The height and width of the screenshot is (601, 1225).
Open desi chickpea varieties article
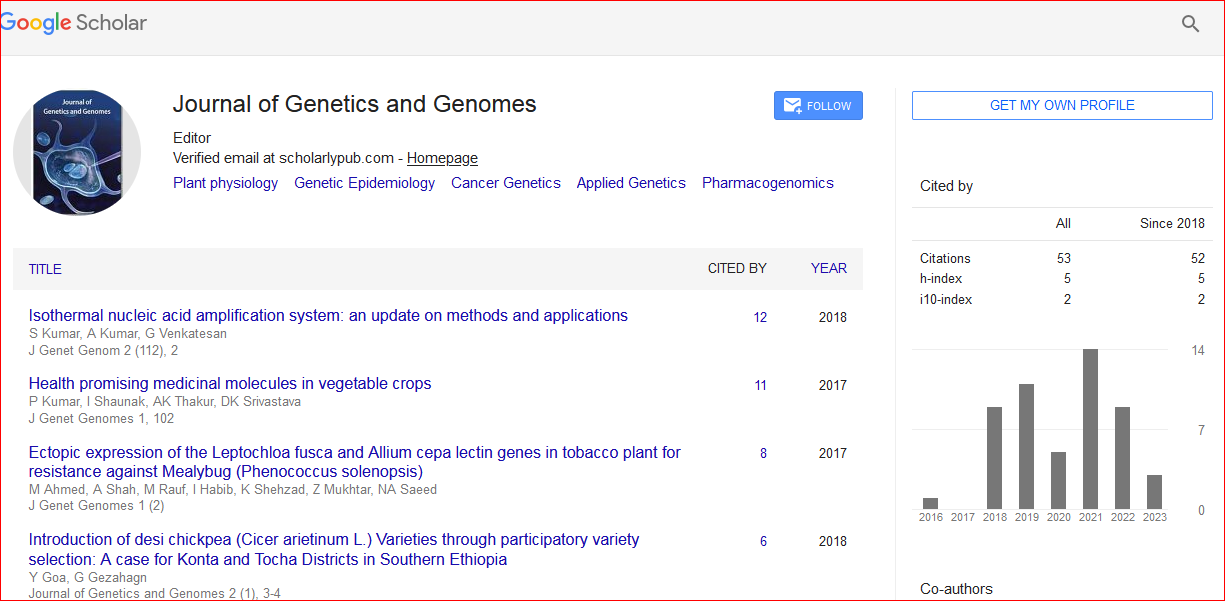(x=334, y=550)
